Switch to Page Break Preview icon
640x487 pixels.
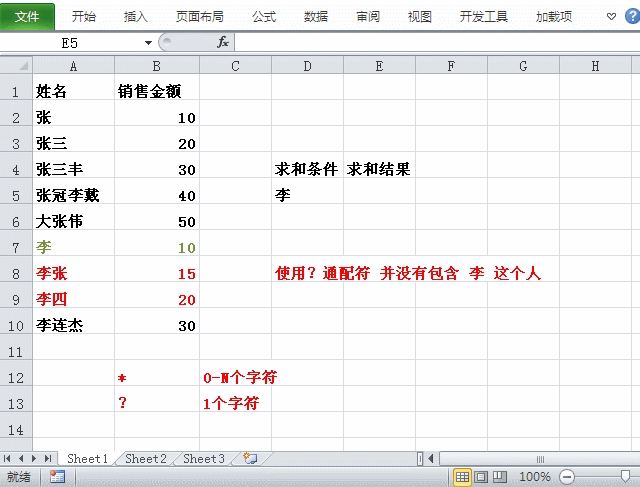500,476
